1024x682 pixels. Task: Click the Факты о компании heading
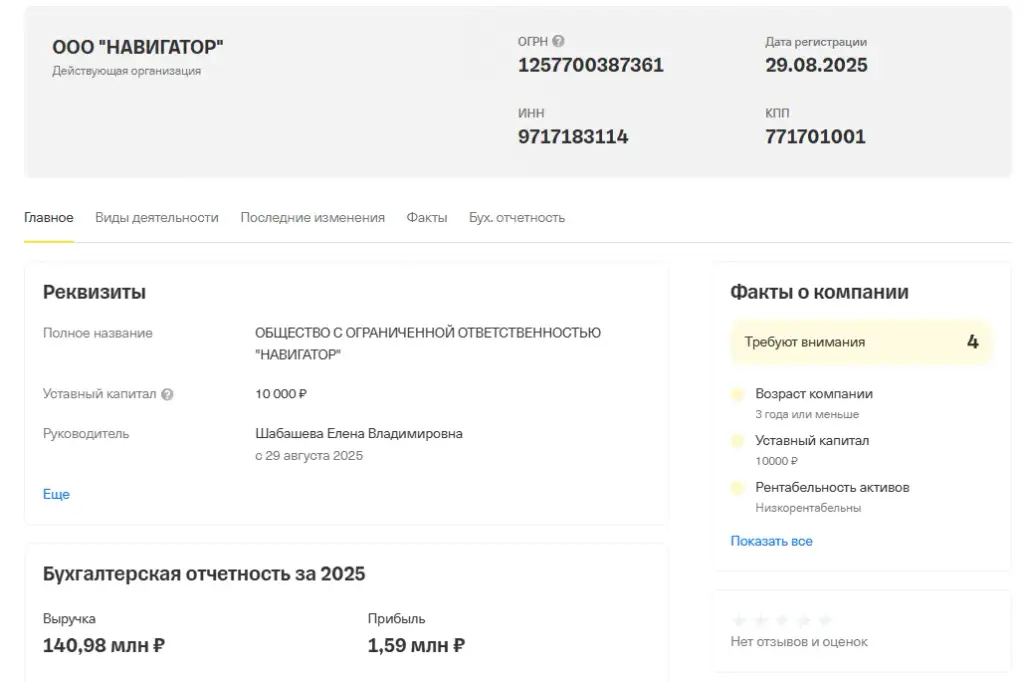pos(819,292)
